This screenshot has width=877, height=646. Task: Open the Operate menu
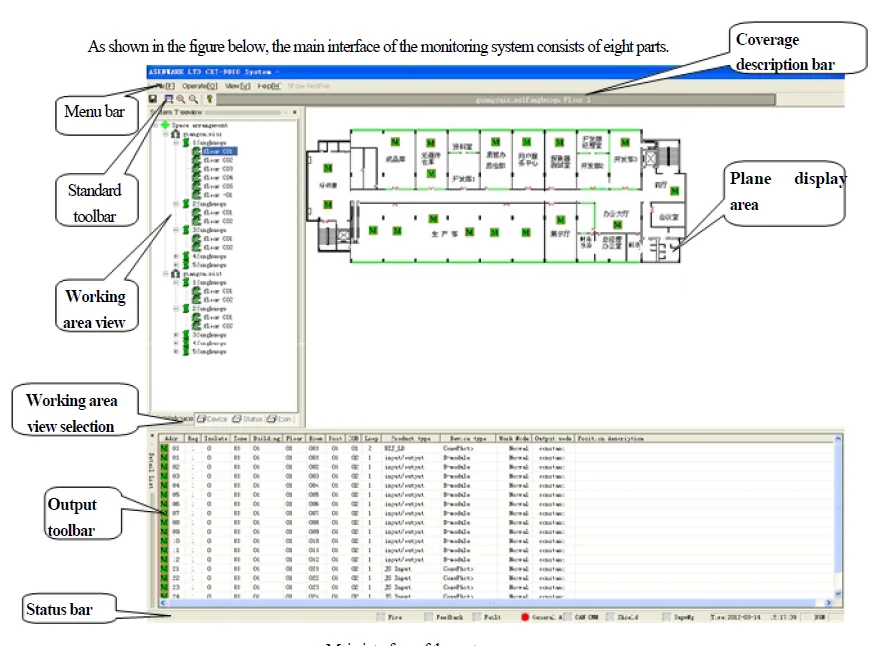coord(200,85)
